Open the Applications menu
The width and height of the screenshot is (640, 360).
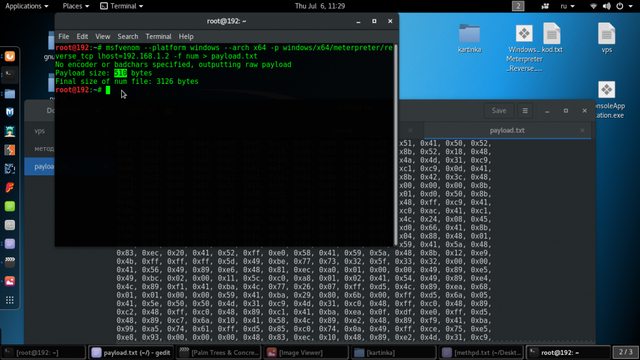tap(27, 6)
